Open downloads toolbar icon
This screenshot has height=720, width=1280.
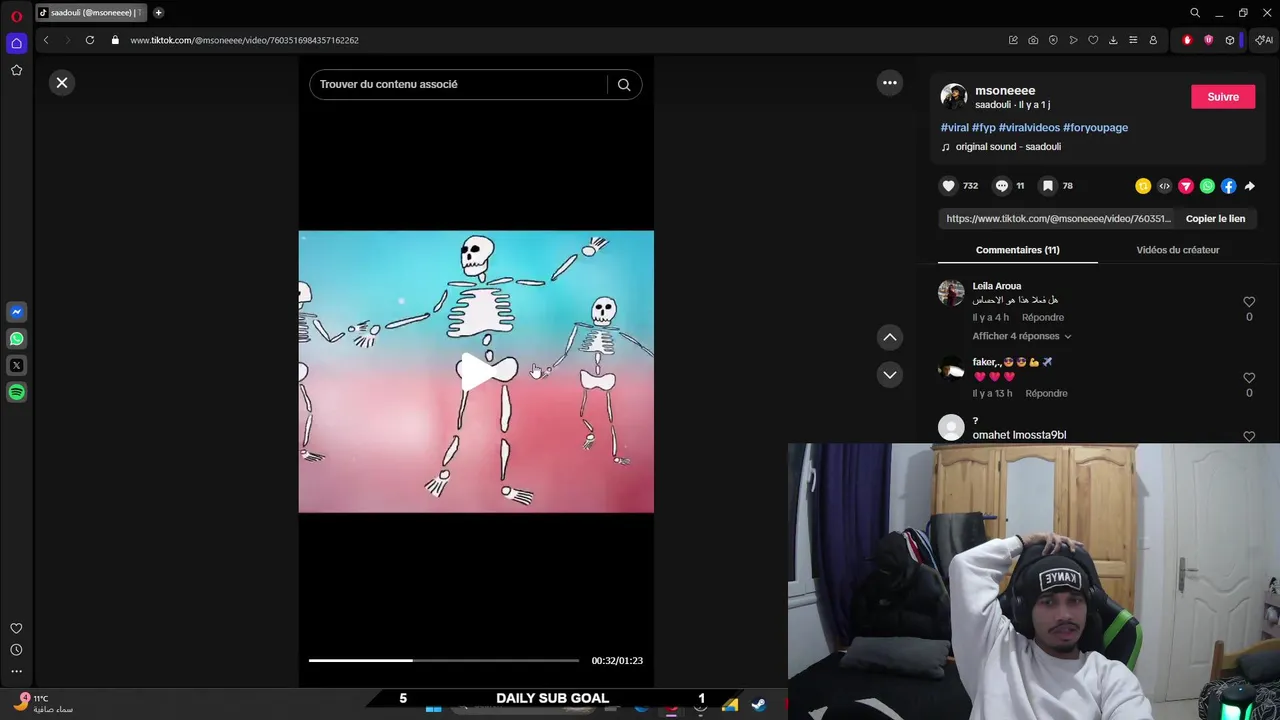pos(1113,40)
